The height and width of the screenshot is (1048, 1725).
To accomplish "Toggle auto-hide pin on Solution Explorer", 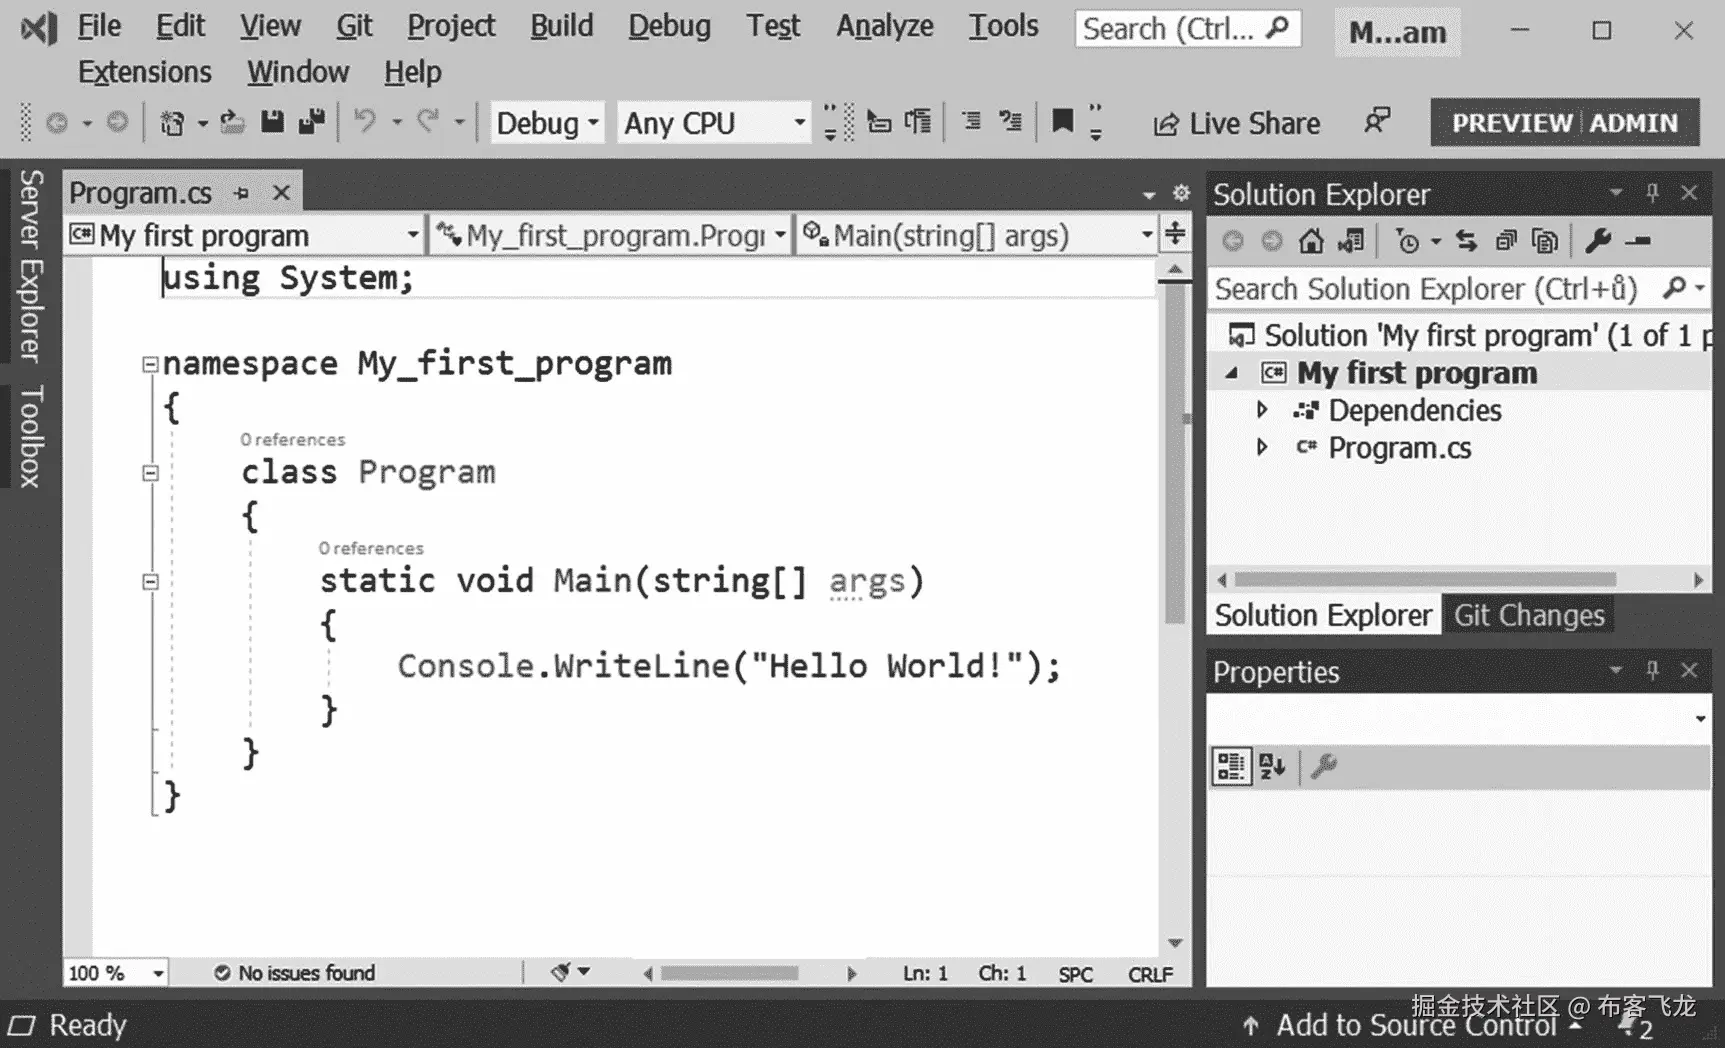I will coord(1652,193).
